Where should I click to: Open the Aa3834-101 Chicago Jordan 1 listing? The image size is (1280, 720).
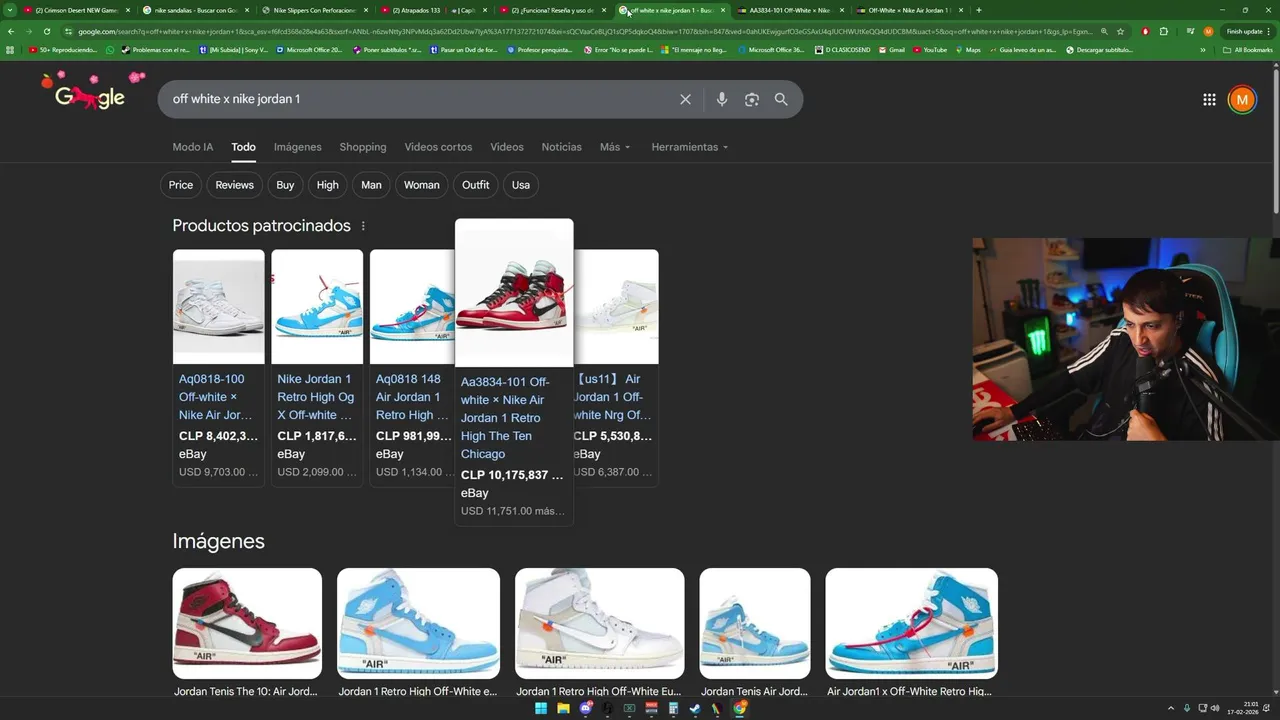click(x=514, y=371)
